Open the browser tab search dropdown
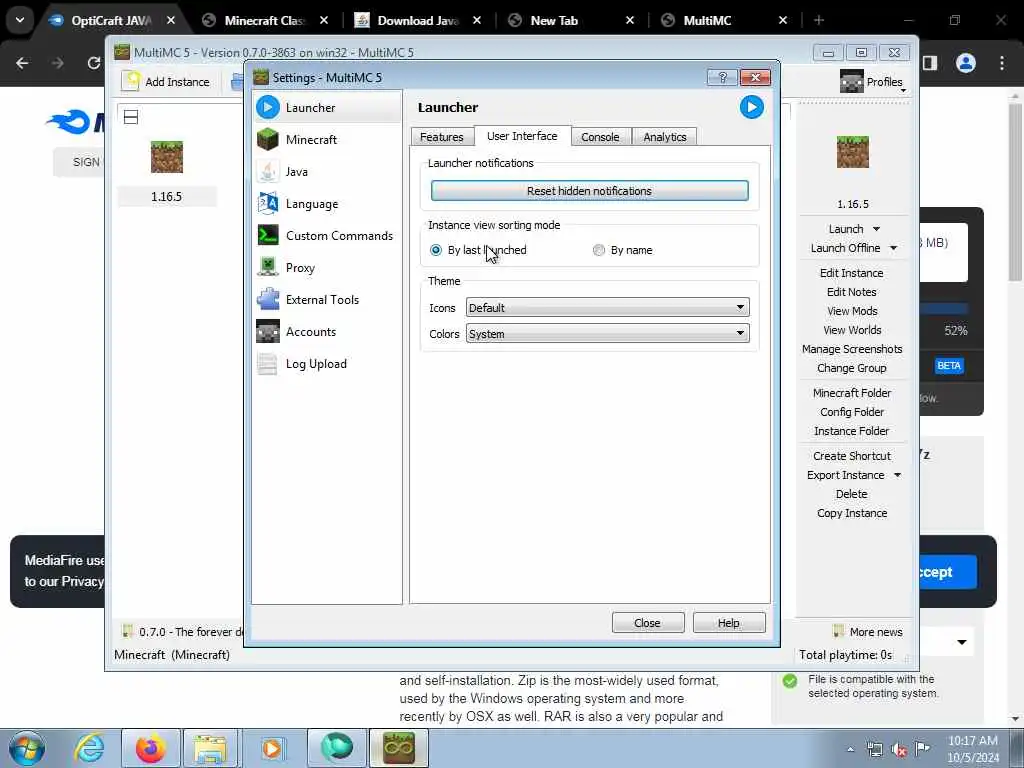Image resolution: width=1024 pixels, height=768 pixels. click(x=20, y=20)
